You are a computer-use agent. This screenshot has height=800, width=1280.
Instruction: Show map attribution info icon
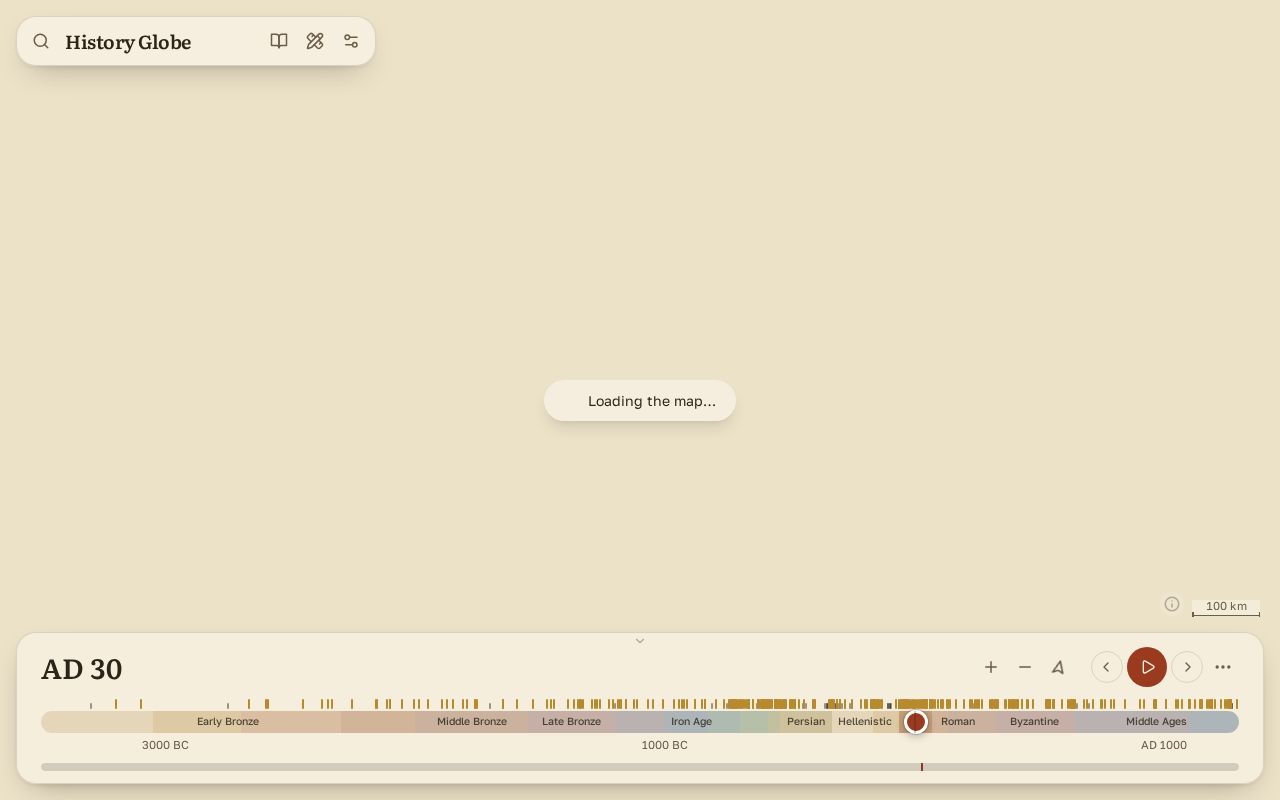click(1172, 604)
